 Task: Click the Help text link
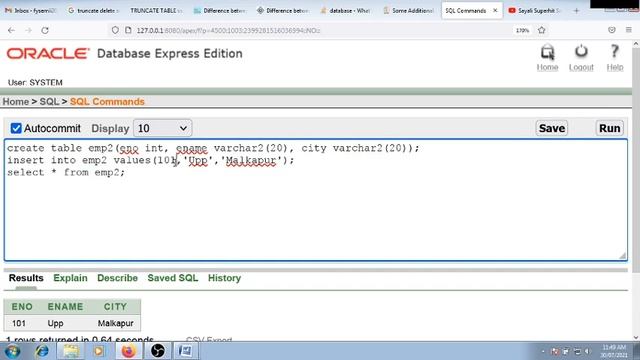pos(615,67)
